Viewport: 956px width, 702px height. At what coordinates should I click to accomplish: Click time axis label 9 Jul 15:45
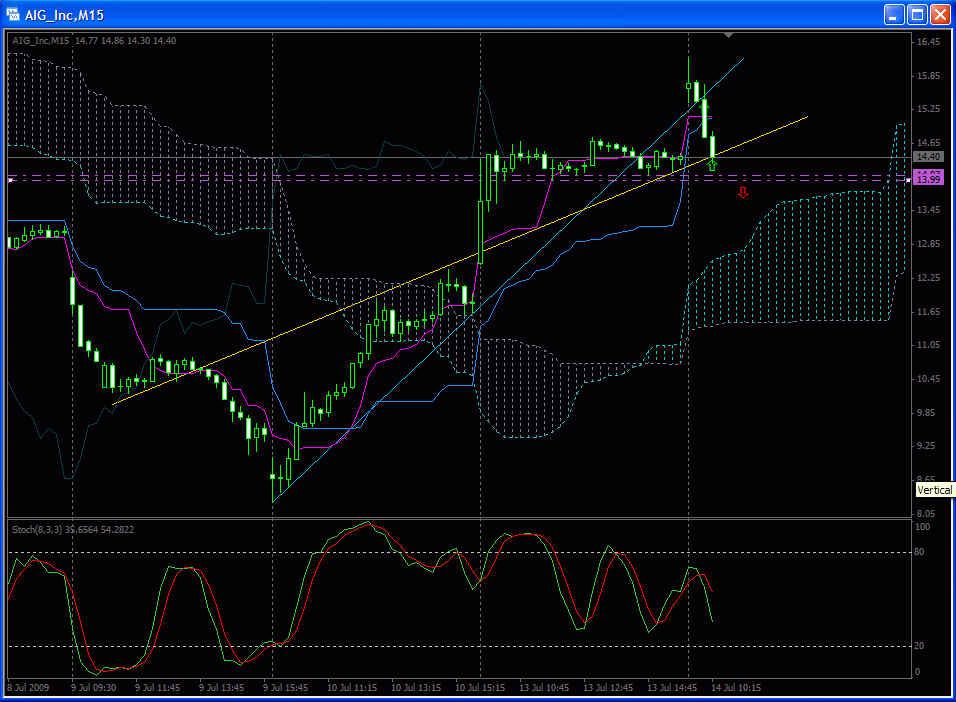[285, 688]
